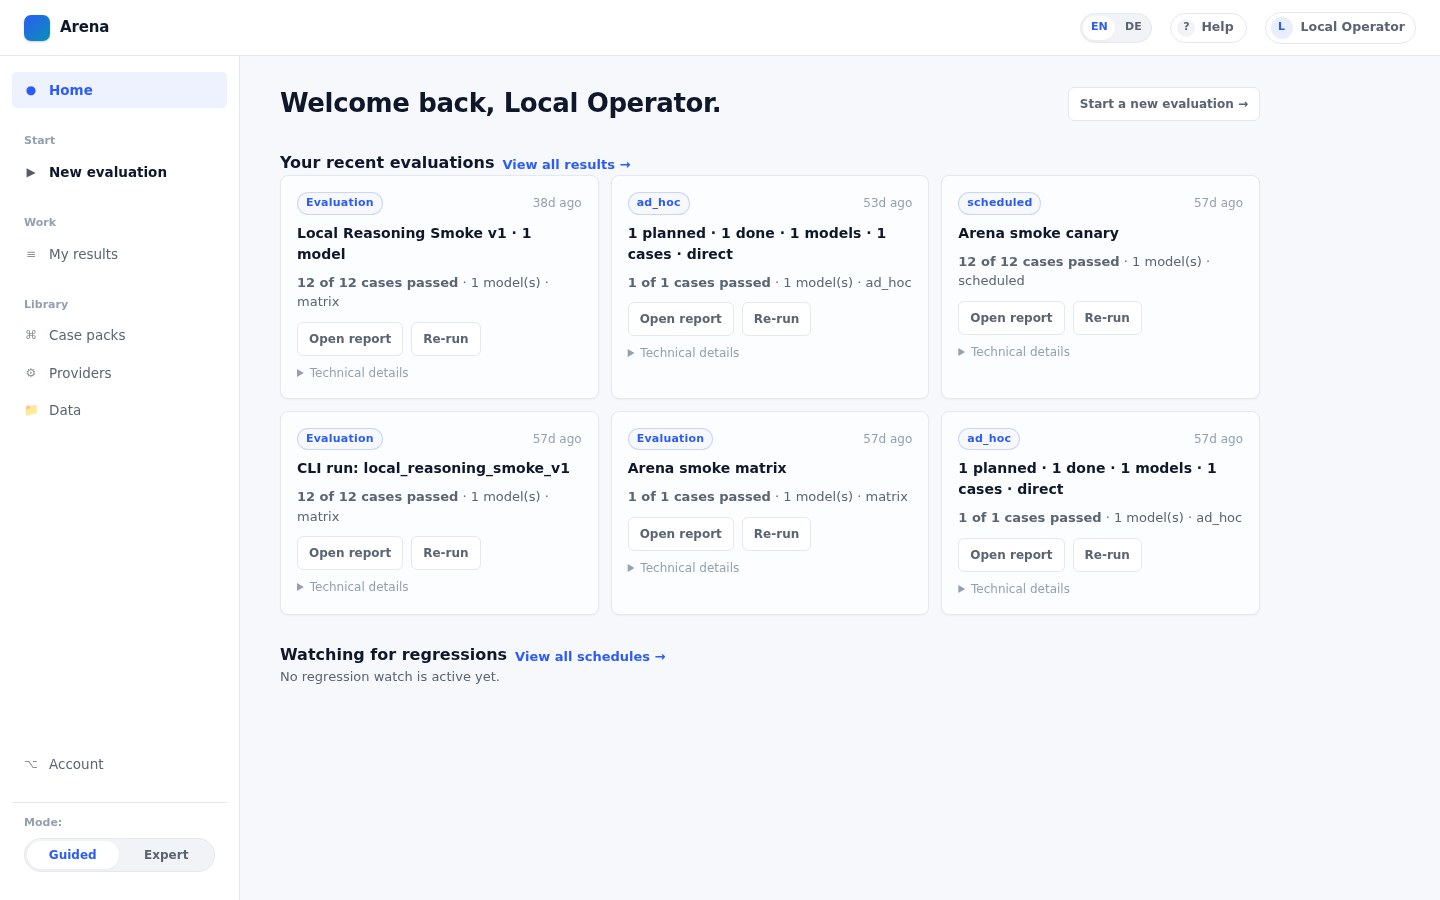Go to My results

coord(119,254)
